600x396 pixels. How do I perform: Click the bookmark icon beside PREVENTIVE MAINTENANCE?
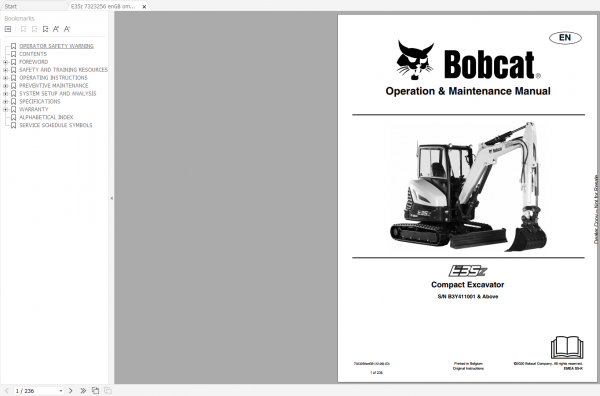(13, 86)
